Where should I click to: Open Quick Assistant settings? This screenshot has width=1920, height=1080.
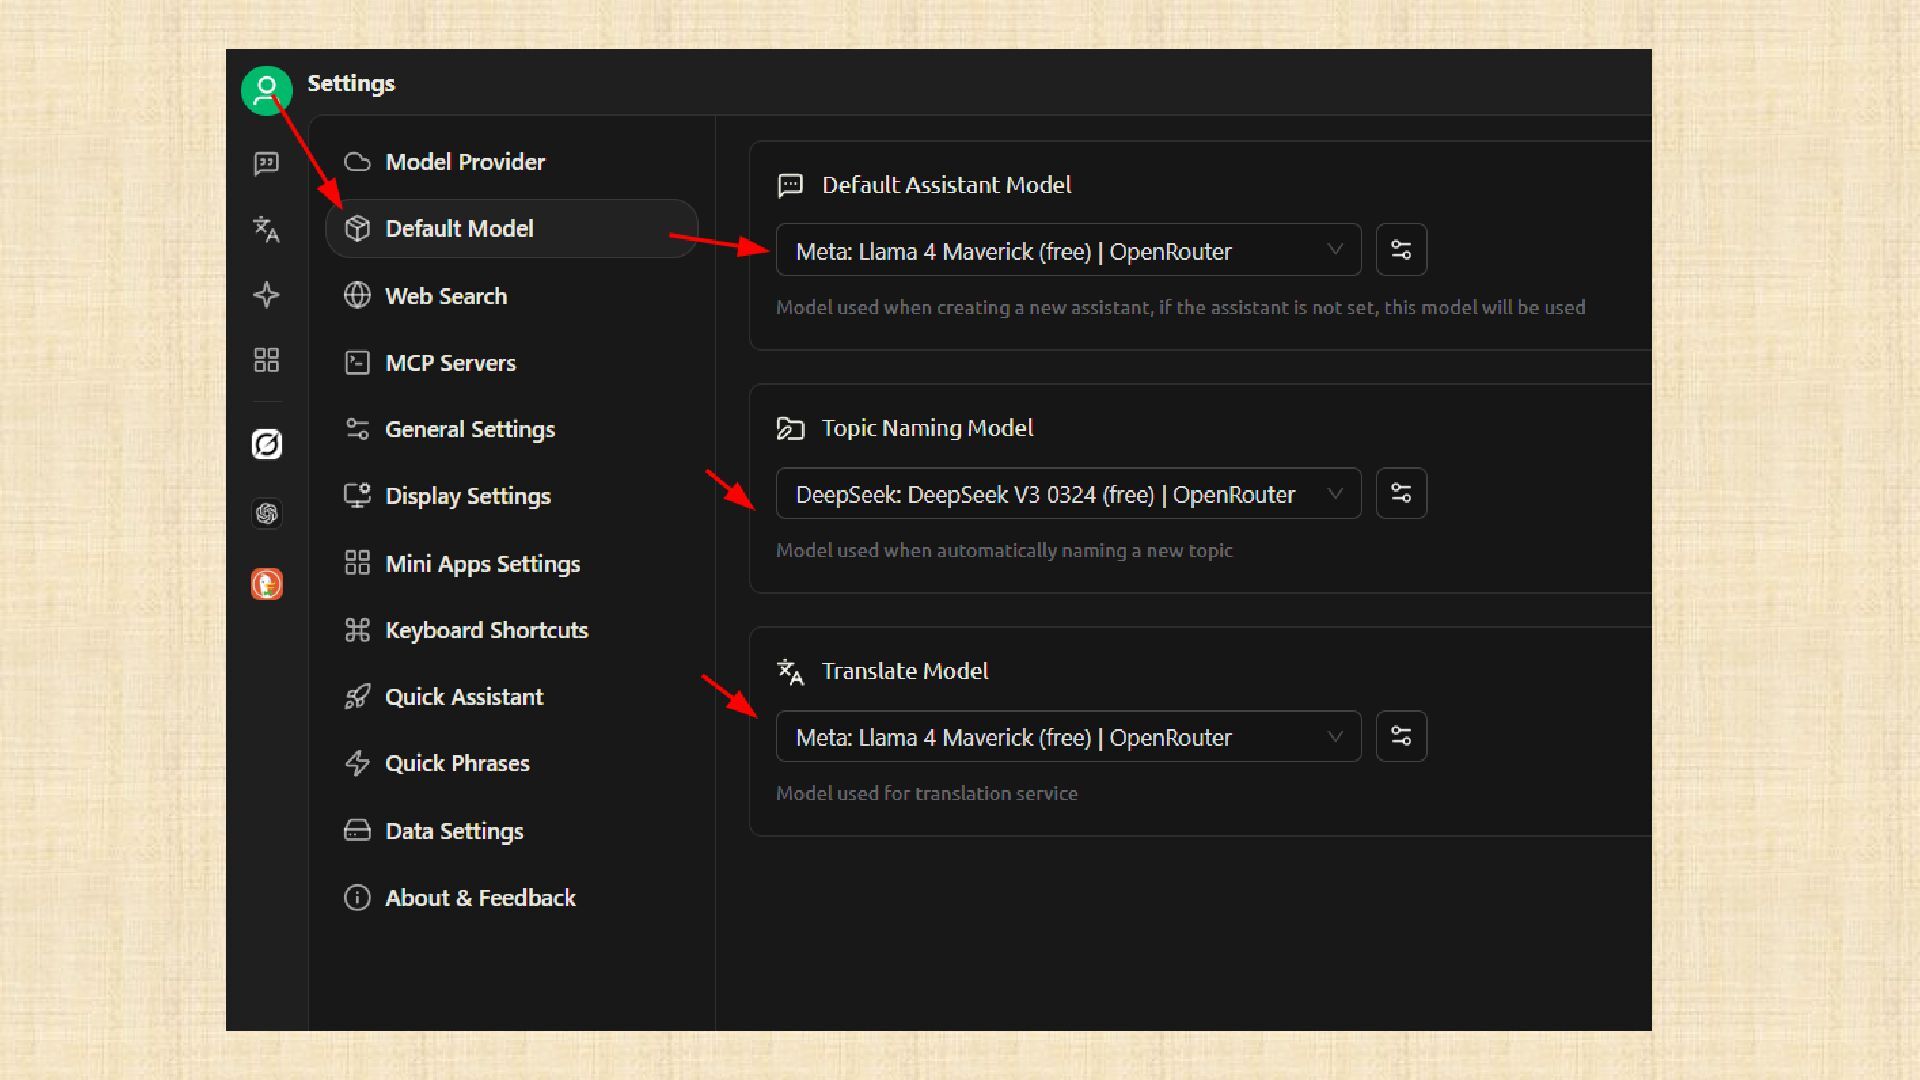511,697
